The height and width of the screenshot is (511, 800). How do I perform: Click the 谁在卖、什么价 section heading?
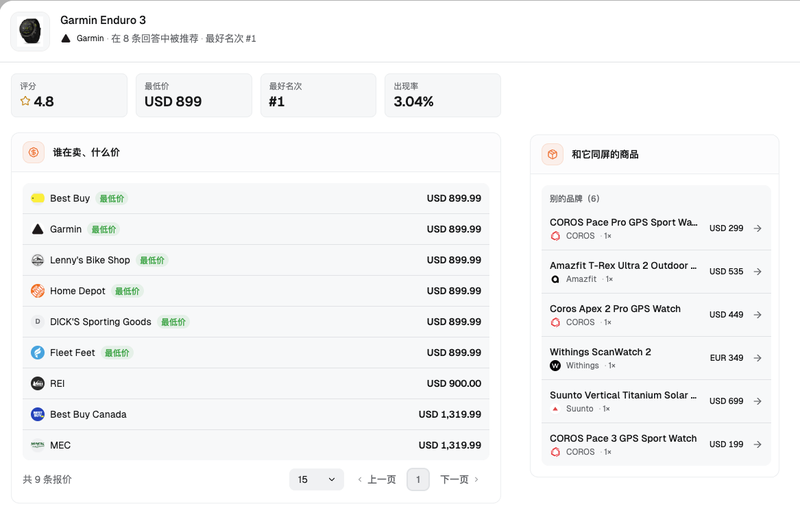(x=86, y=152)
